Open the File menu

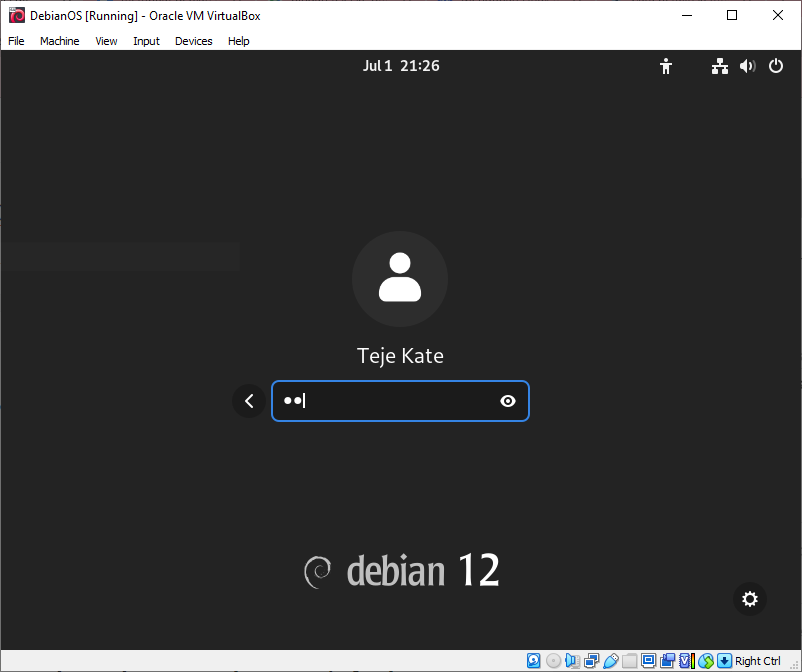pyautogui.click(x=16, y=41)
